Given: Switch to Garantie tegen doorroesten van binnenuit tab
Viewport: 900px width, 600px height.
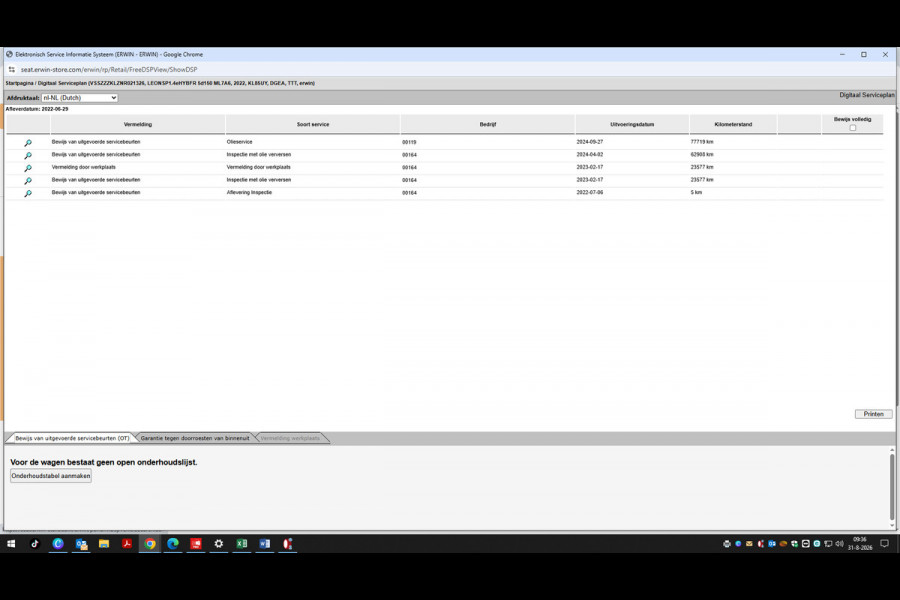Looking at the screenshot, I should tap(195, 438).
